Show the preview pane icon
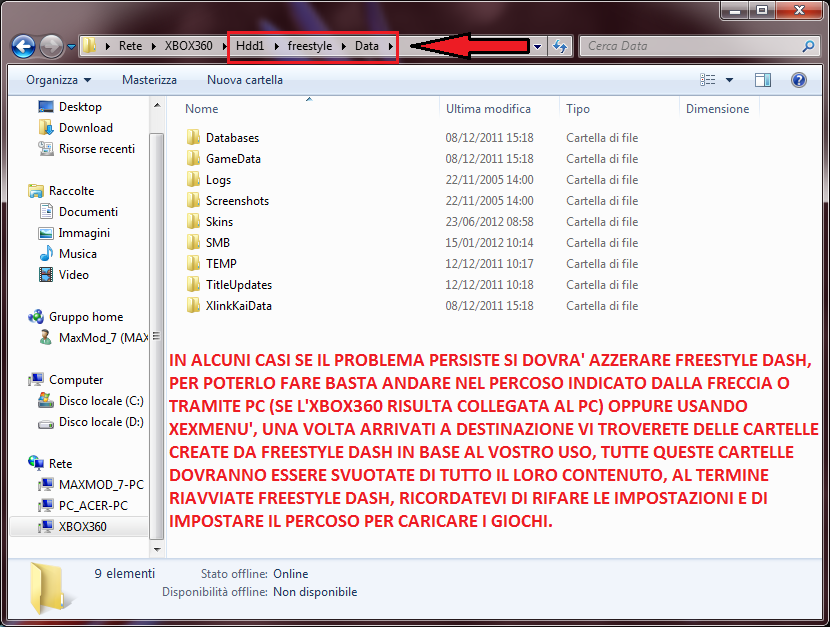This screenshot has height=627, width=830. tap(763, 79)
